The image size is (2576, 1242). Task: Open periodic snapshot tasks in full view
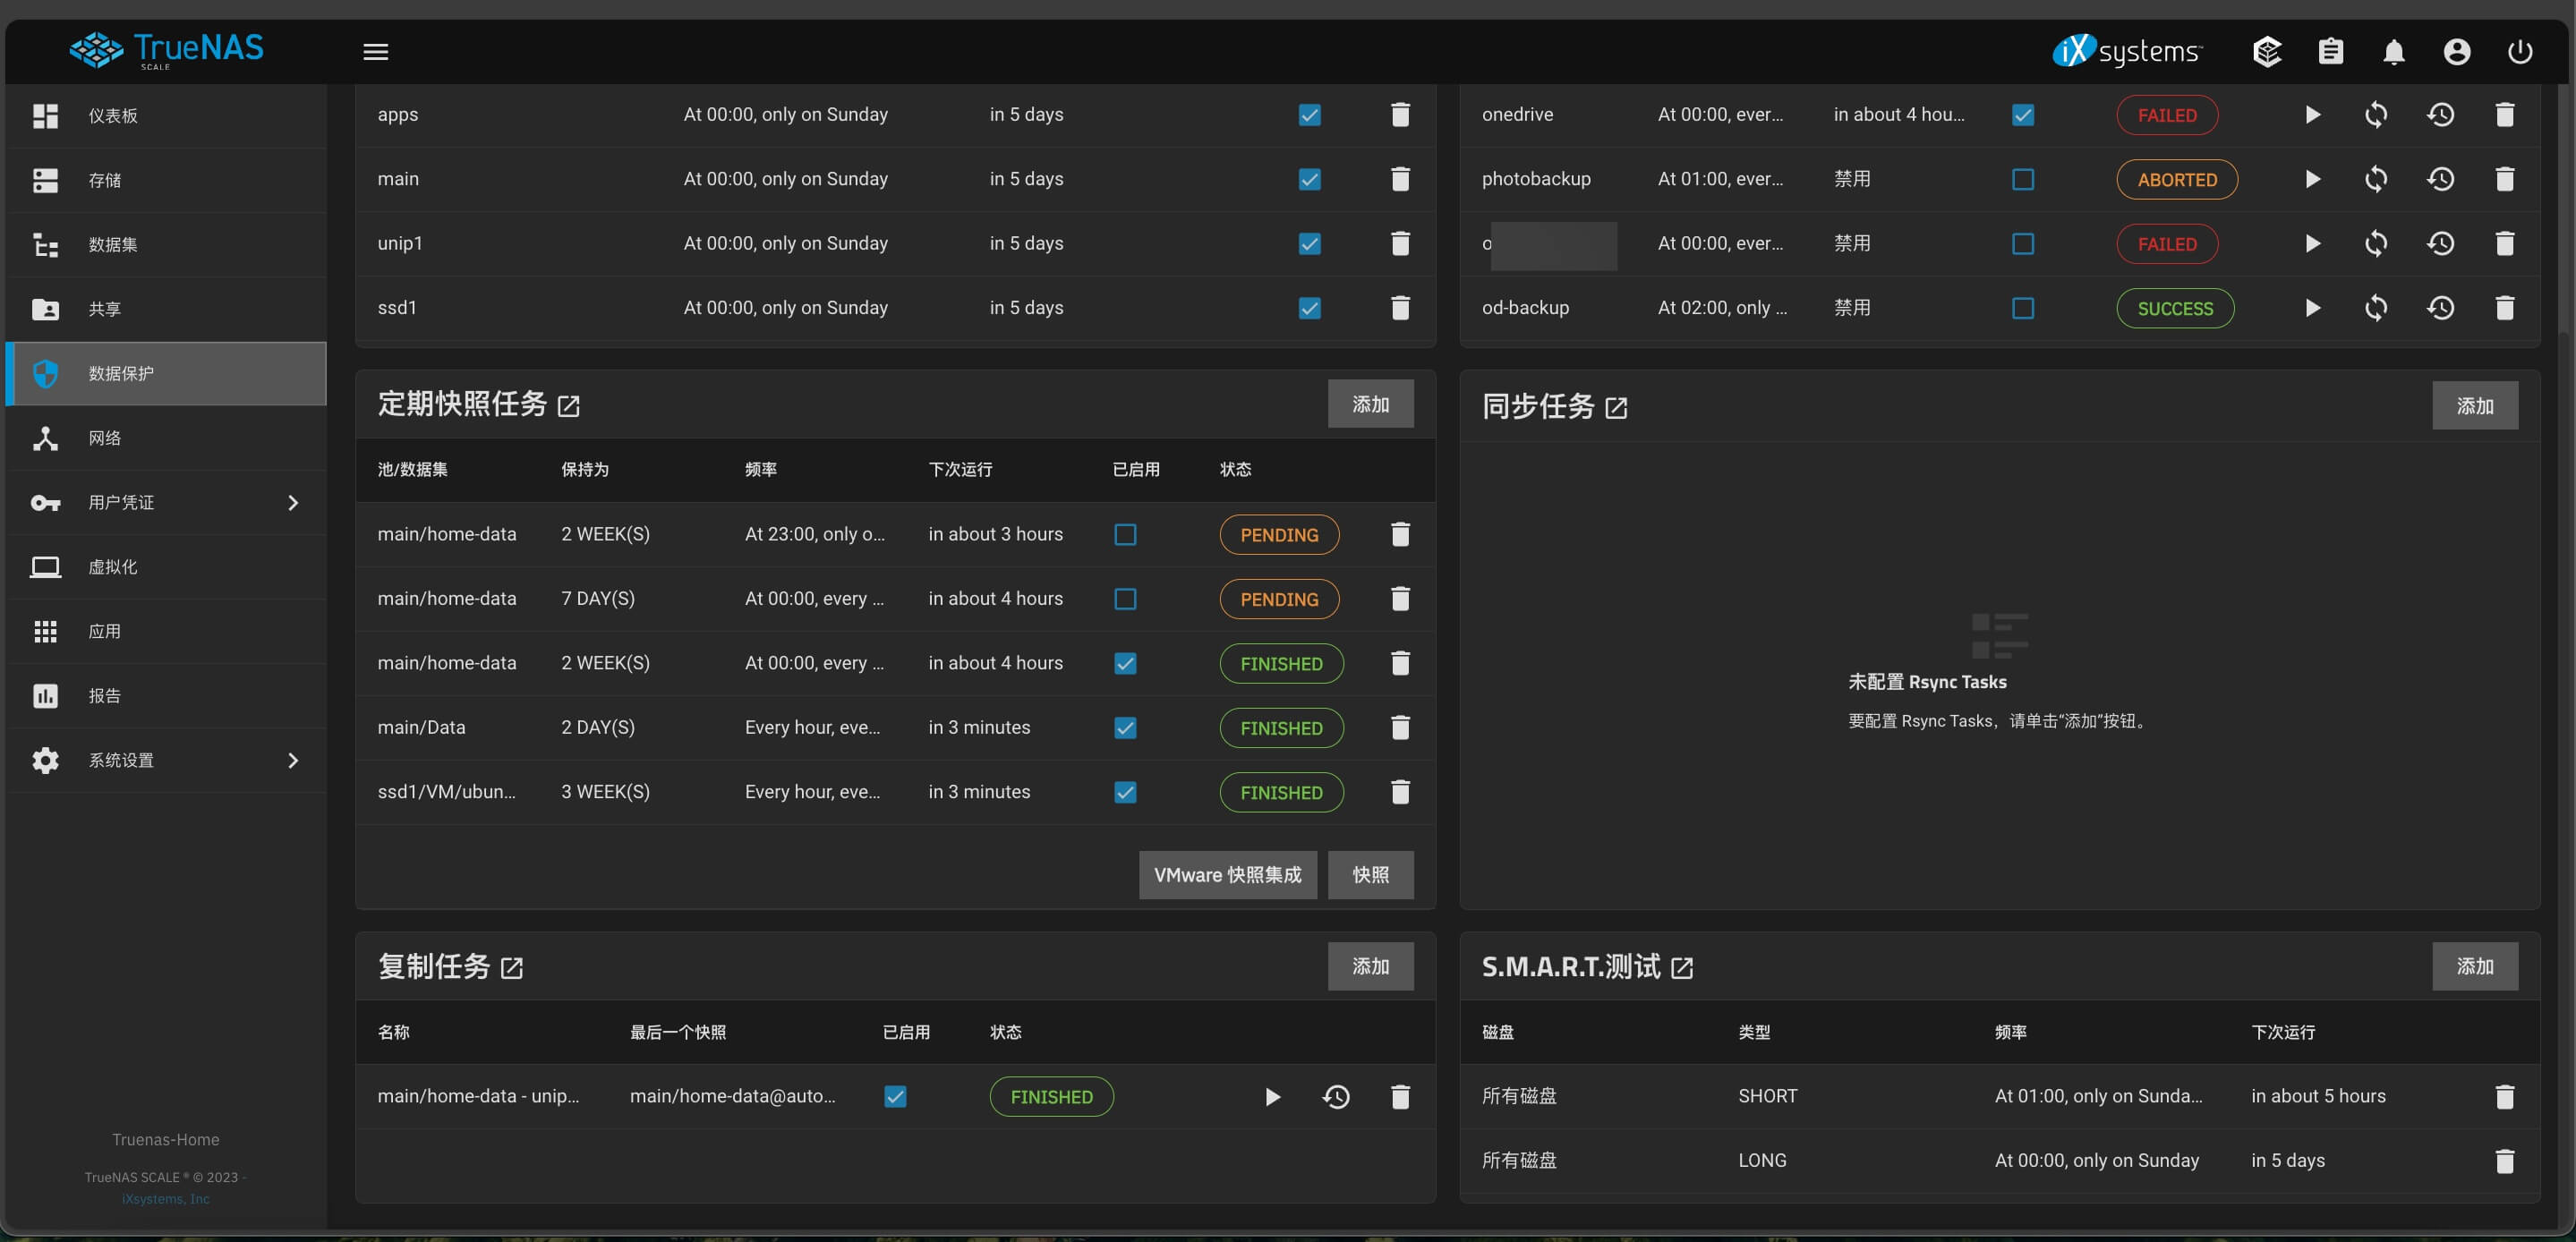point(568,405)
